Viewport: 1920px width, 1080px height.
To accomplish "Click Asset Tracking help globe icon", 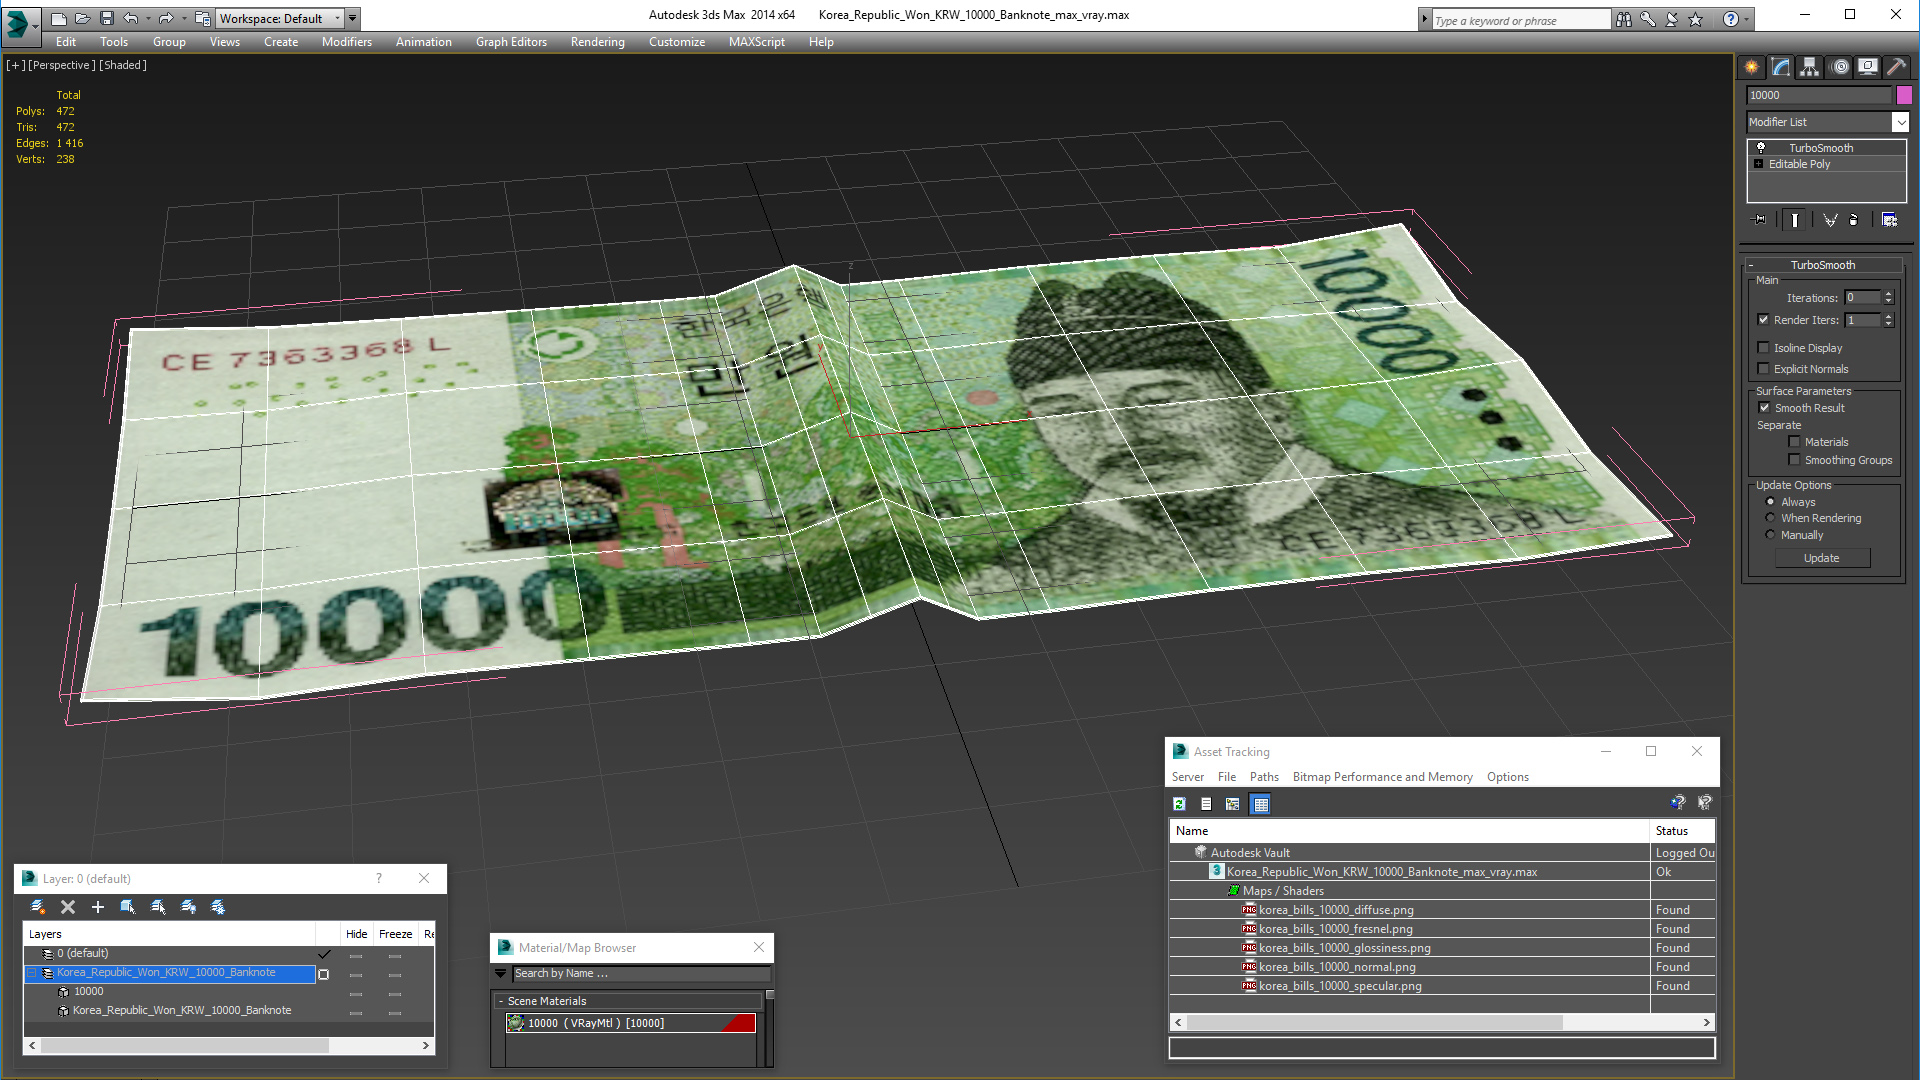I will pos(1678,803).
